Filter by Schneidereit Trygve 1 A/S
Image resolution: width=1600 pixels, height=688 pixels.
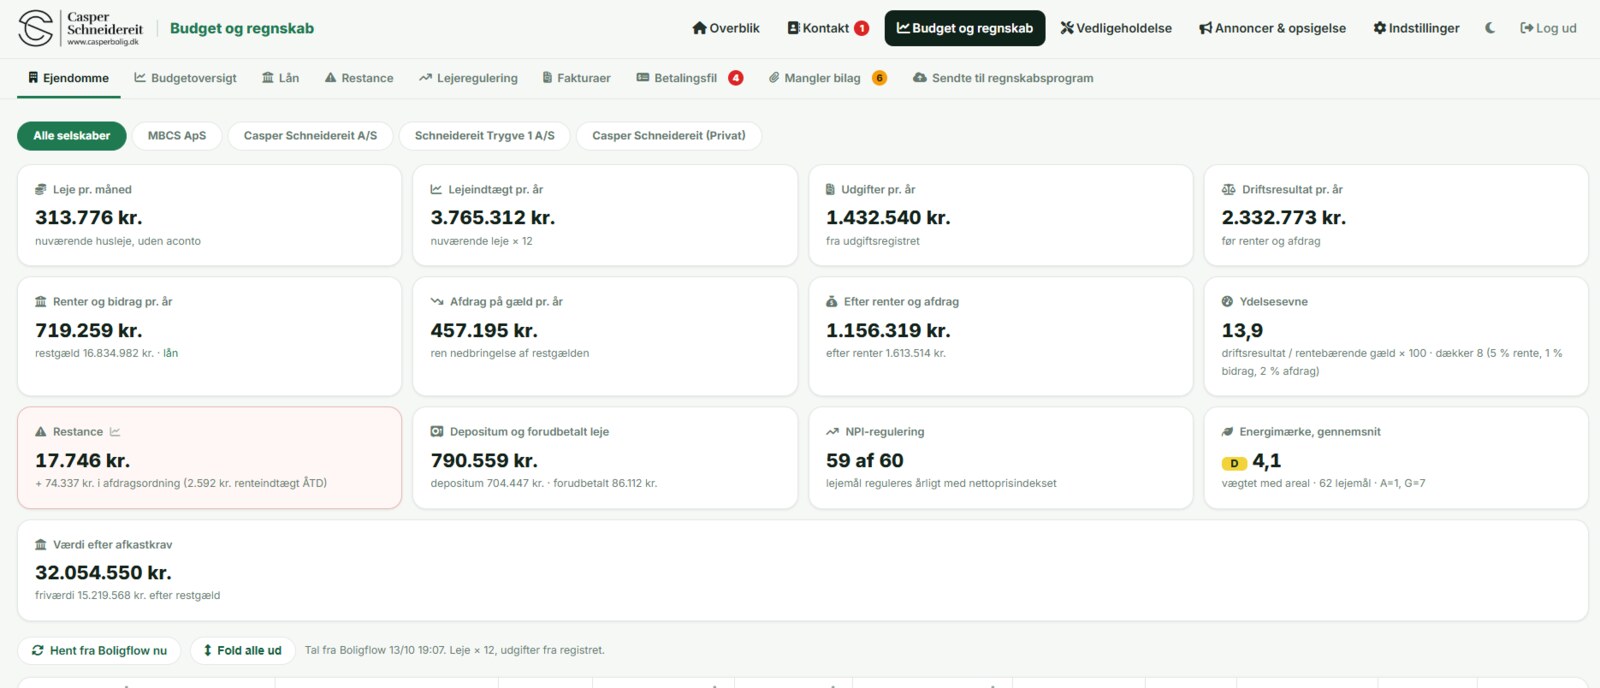pos(485,136)
